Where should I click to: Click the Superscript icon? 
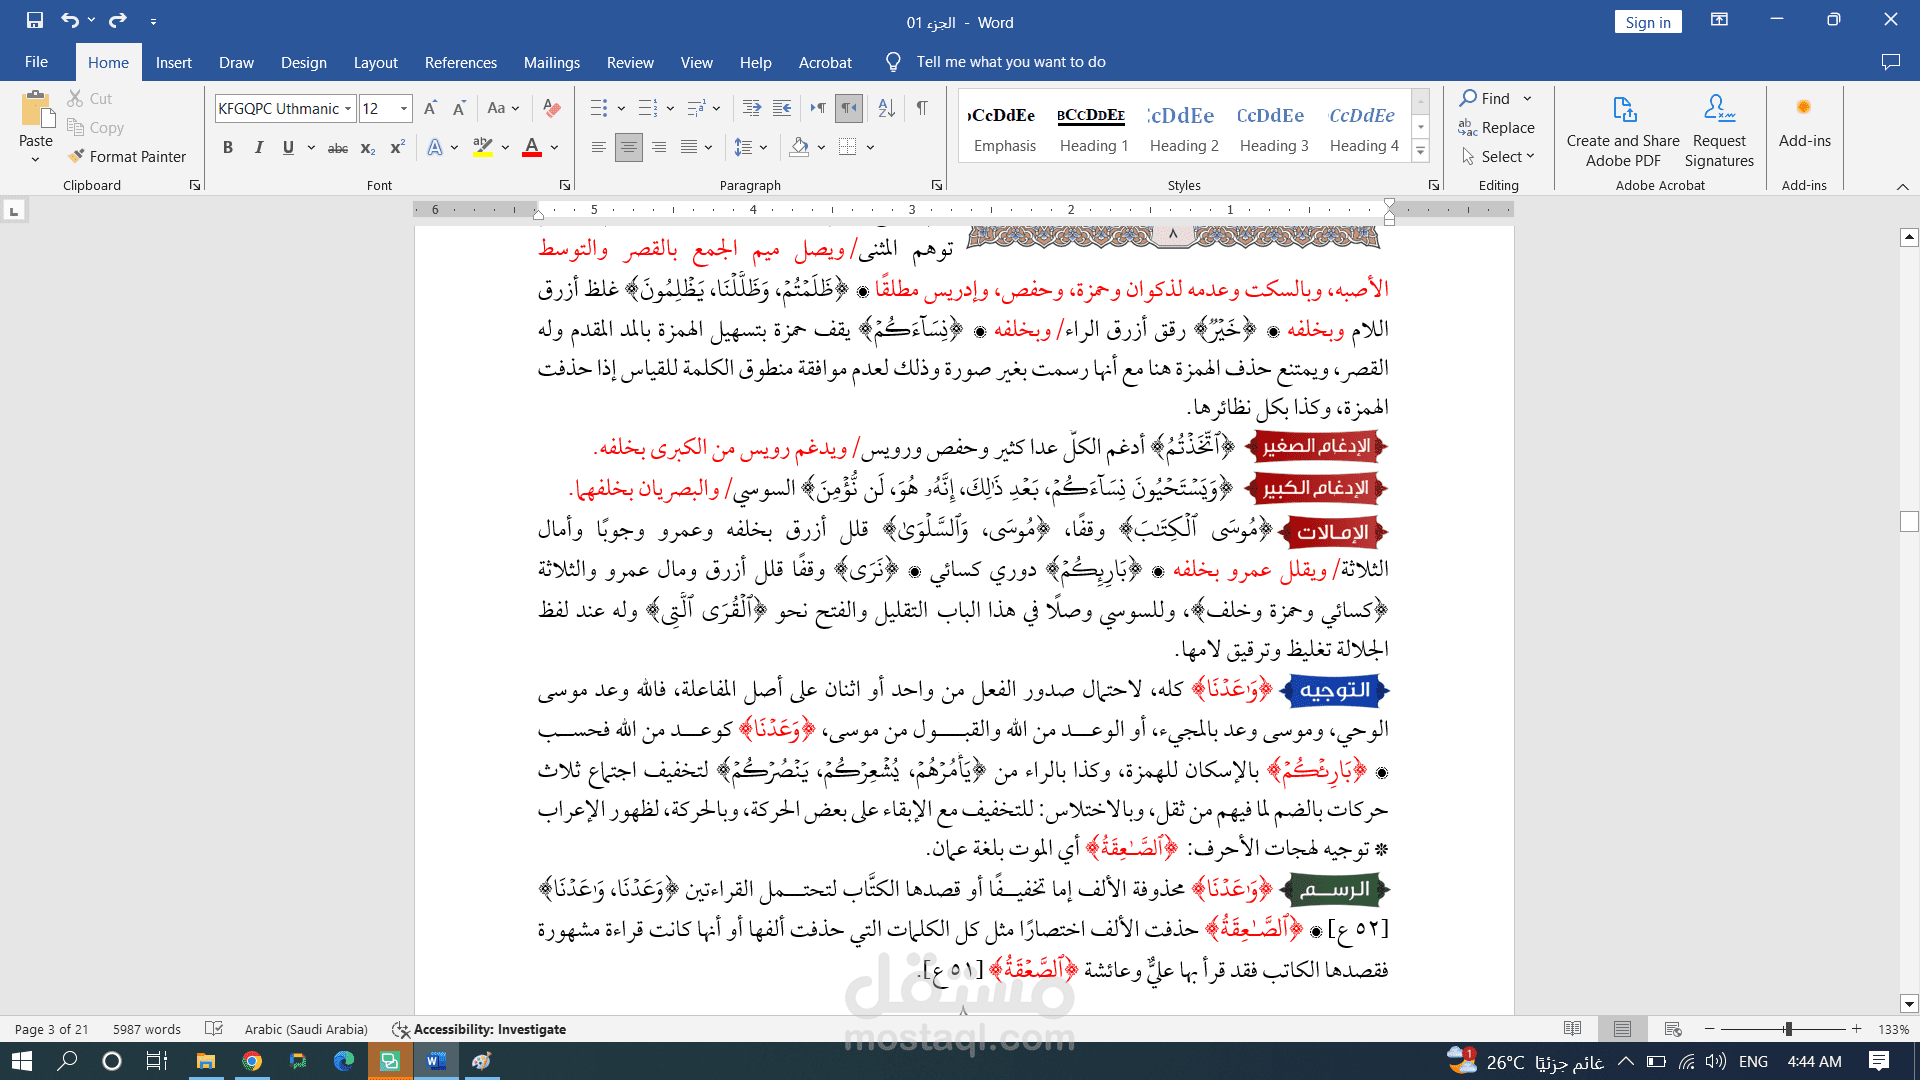397,148
